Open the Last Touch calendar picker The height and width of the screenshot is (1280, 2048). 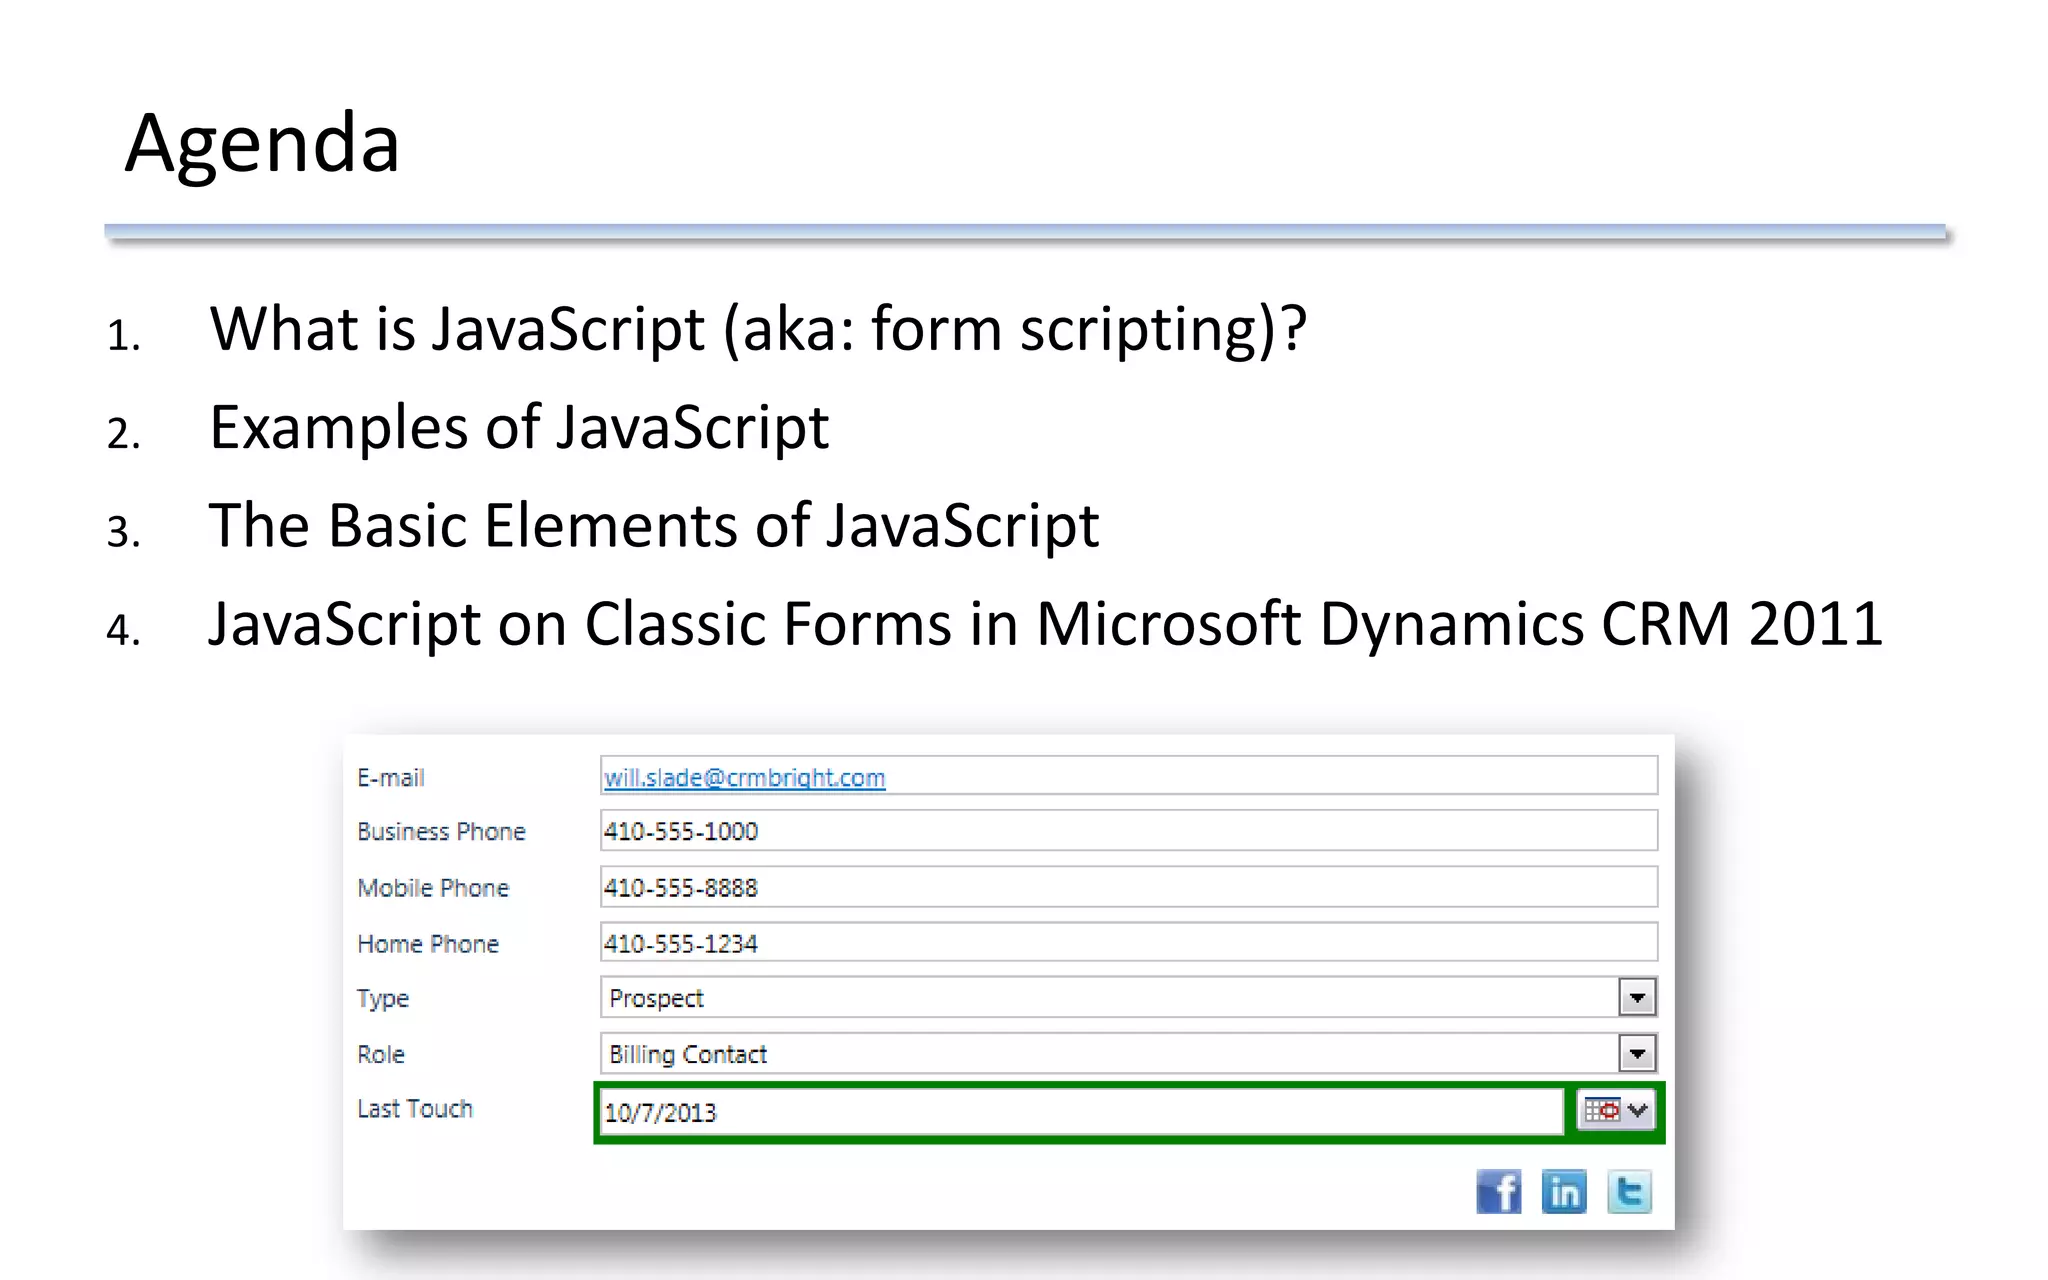(1616, 1111)
